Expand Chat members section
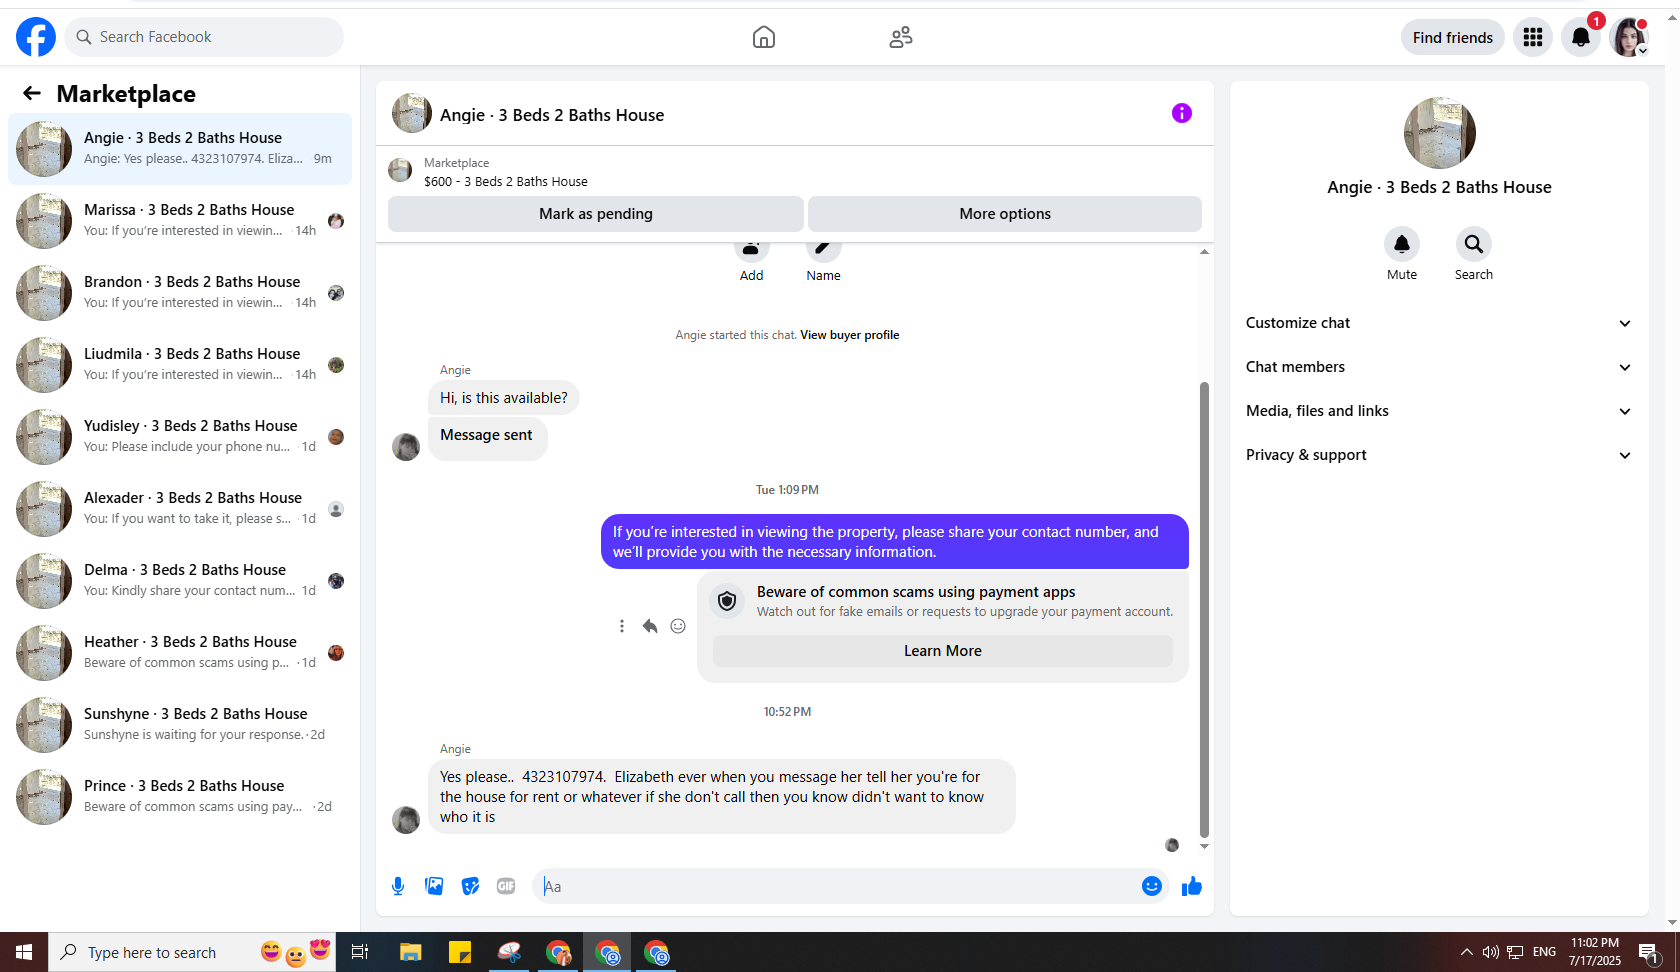The width and height of the screenshot is (1680, 972). 1439,367
